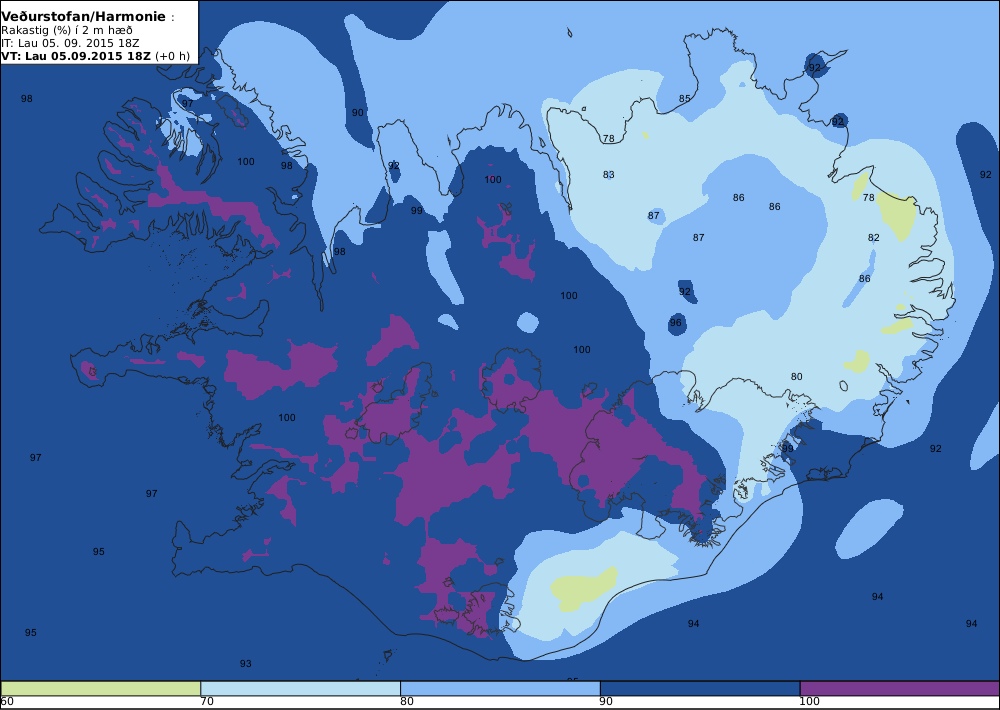Click the medium blue 80–90 legend swatch
The image size is (1000, 710).
[x=500, y=689]
